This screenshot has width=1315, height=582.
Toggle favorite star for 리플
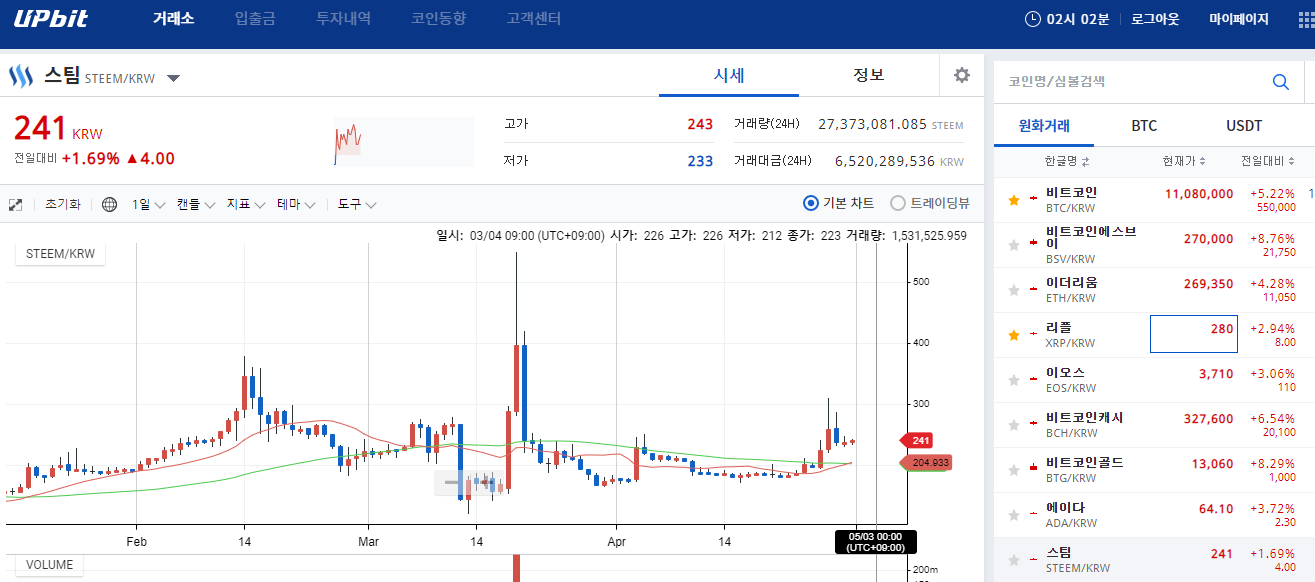click(1014, 335)
